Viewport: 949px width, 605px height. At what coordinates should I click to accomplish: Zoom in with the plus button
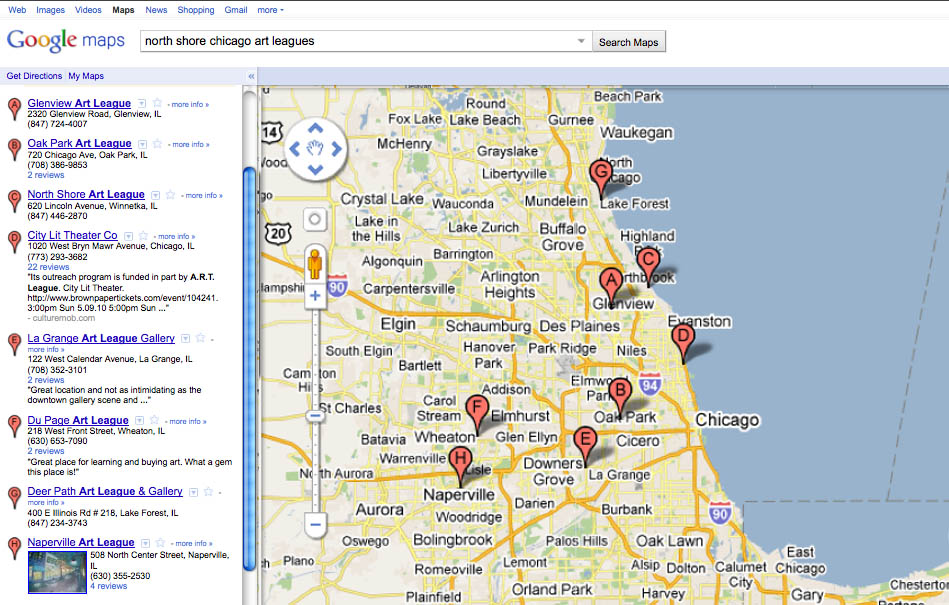[x=315, y=296]
